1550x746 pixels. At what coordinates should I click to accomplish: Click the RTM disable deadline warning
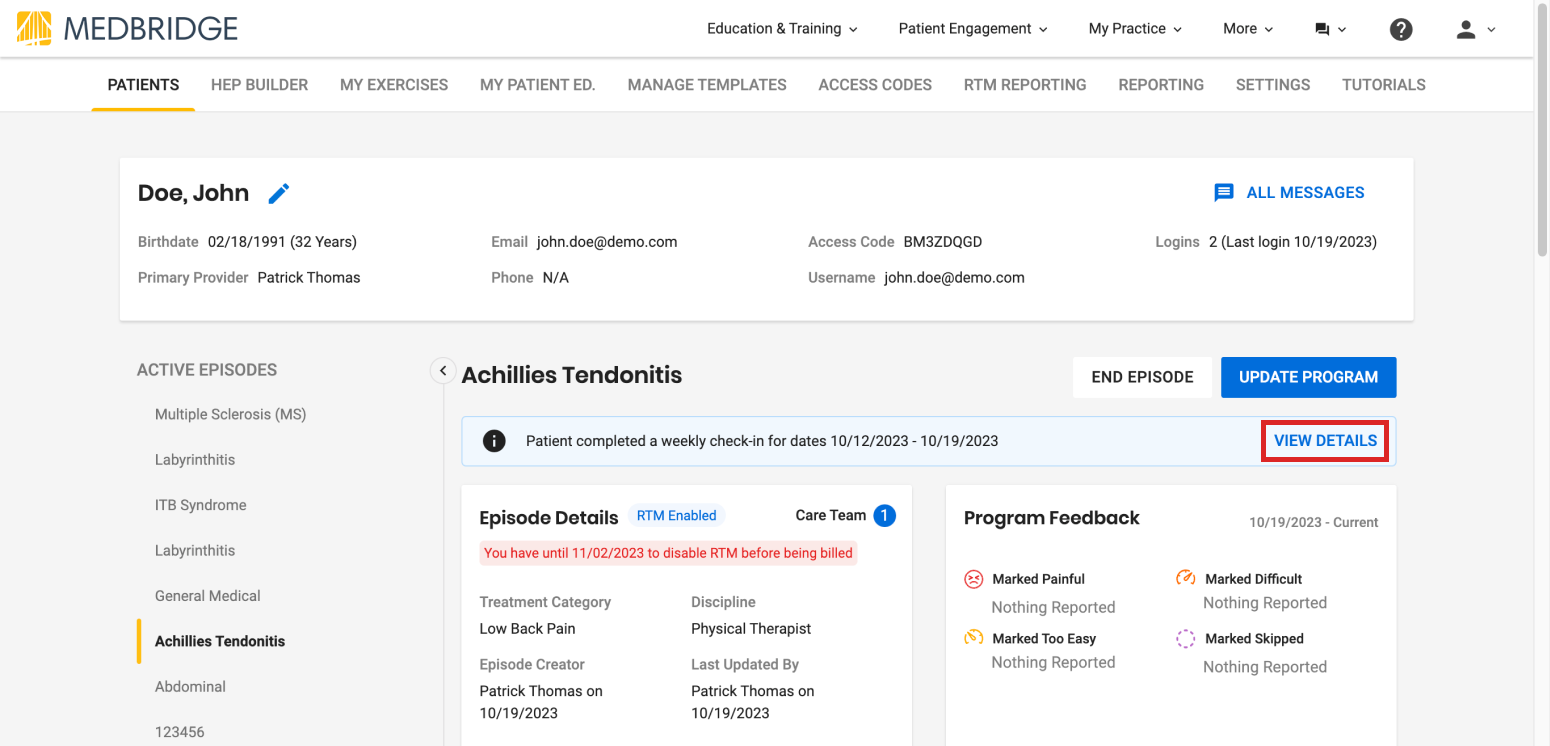click(668, 553)
